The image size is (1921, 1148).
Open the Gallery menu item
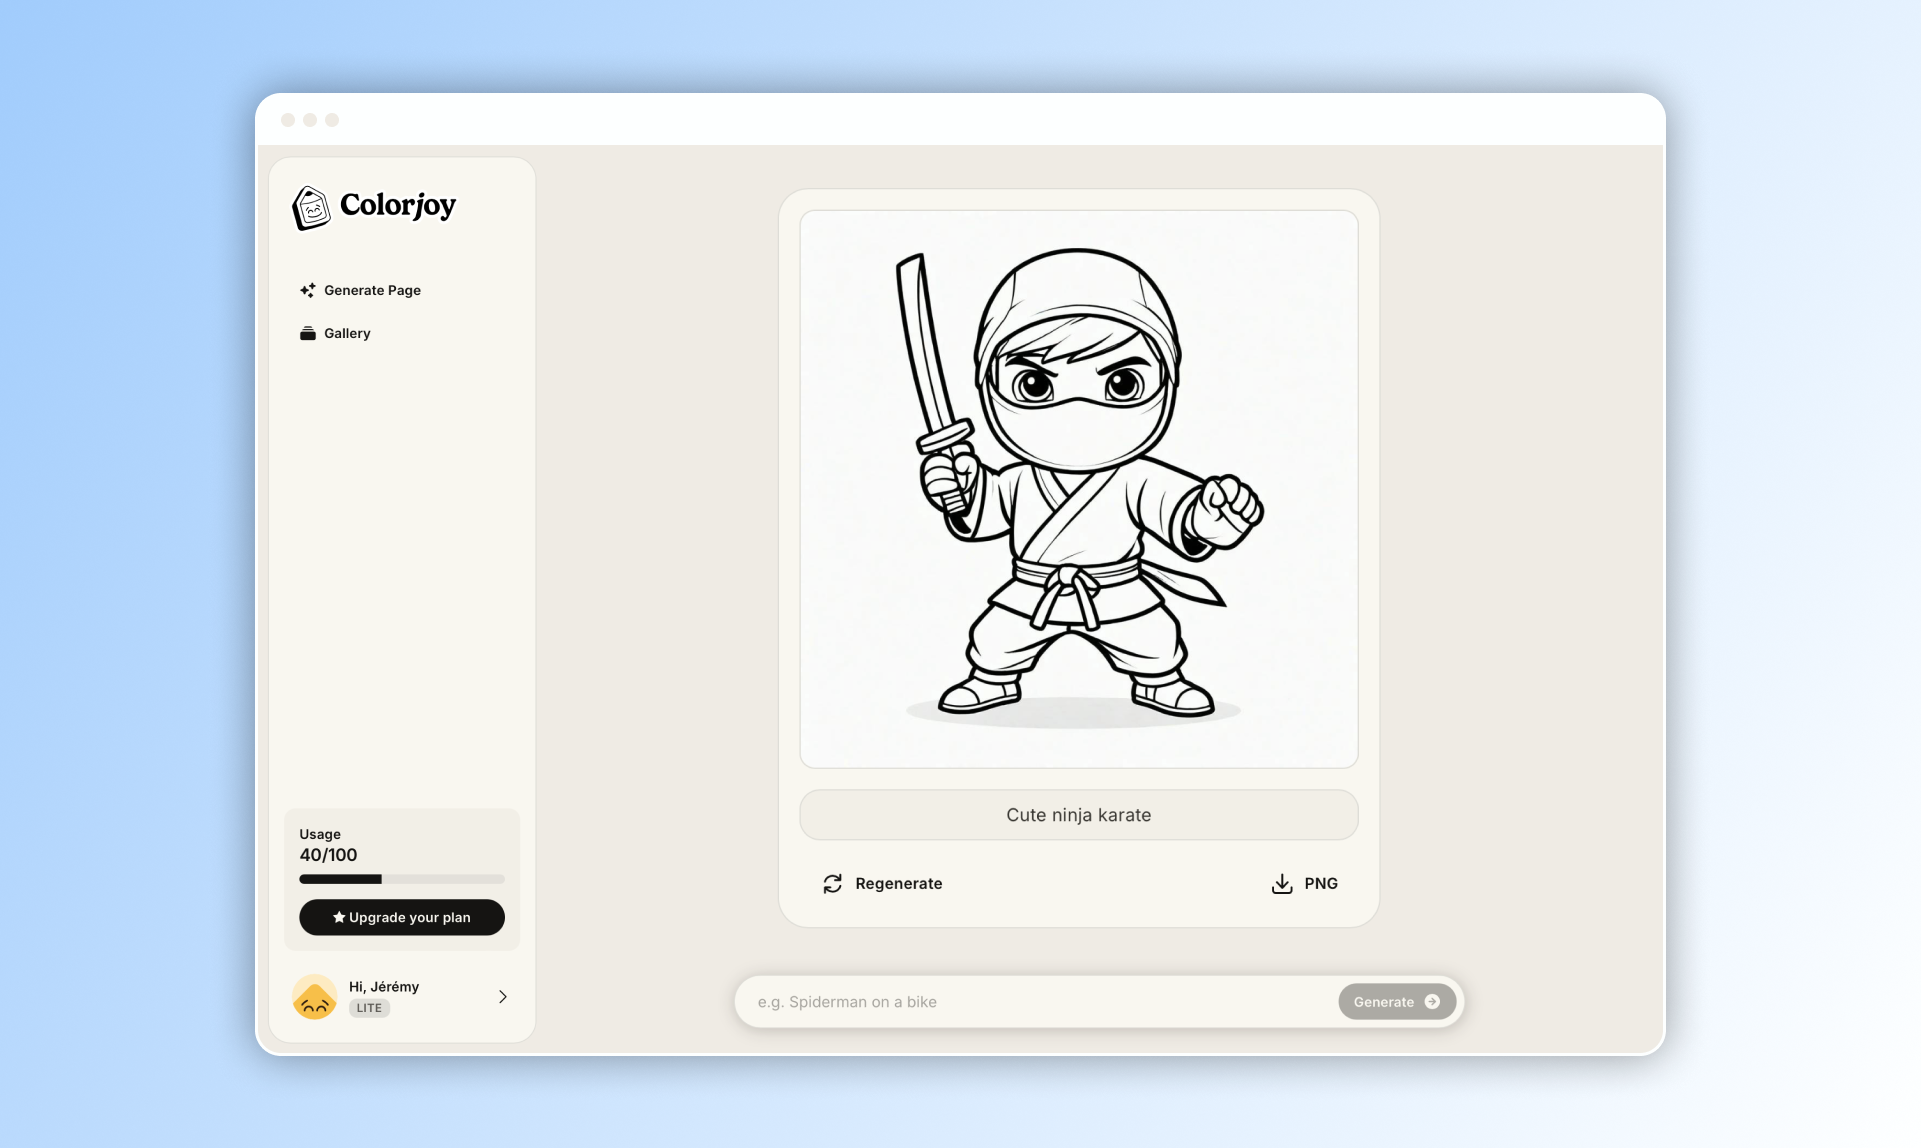coord(347,333)
